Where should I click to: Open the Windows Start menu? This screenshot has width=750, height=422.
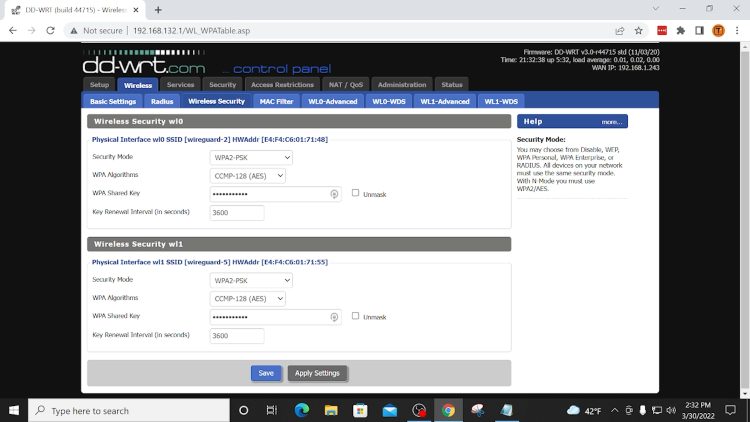click(14, 411)
